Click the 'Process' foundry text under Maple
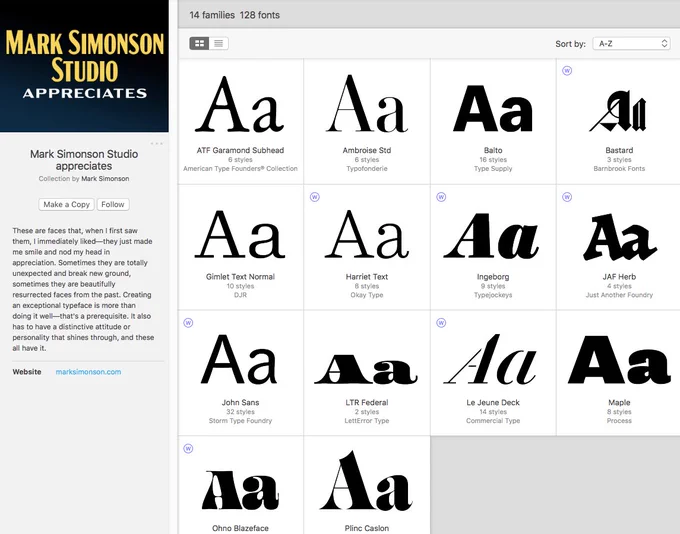 tap(619, 421)
